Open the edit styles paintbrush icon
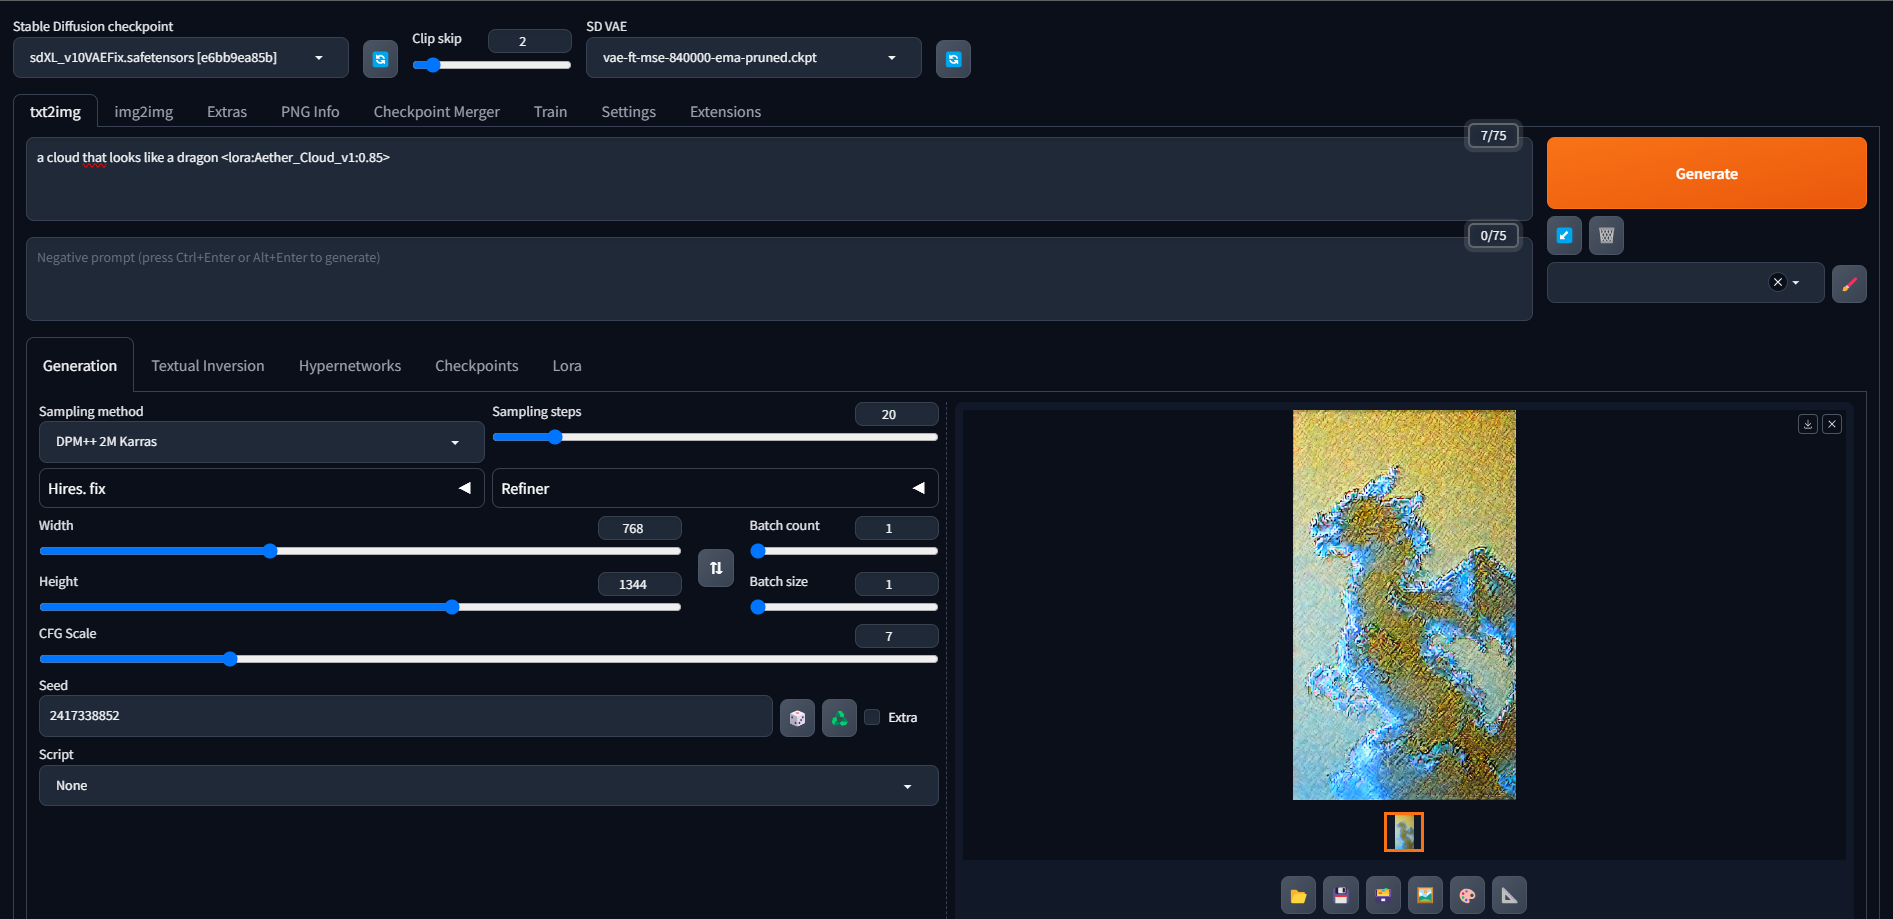The image size is (1893, 919). coord(1849,284)
